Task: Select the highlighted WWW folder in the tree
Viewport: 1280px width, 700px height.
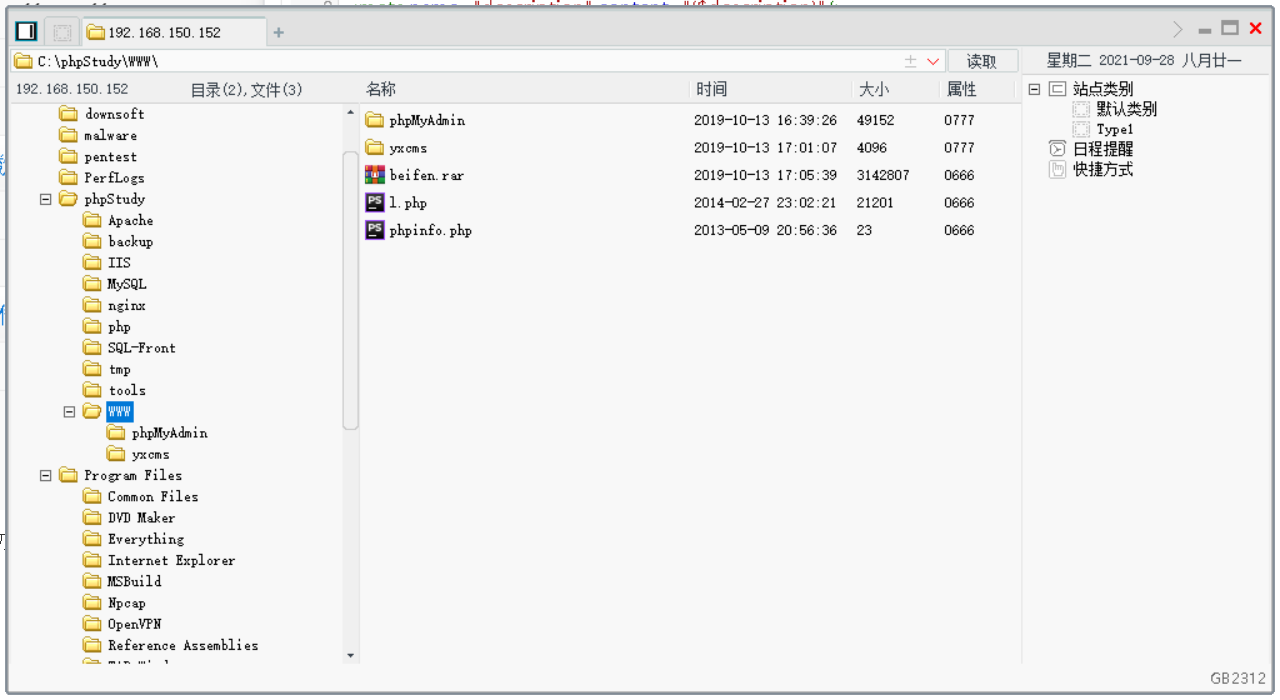Action: (120, 412)
